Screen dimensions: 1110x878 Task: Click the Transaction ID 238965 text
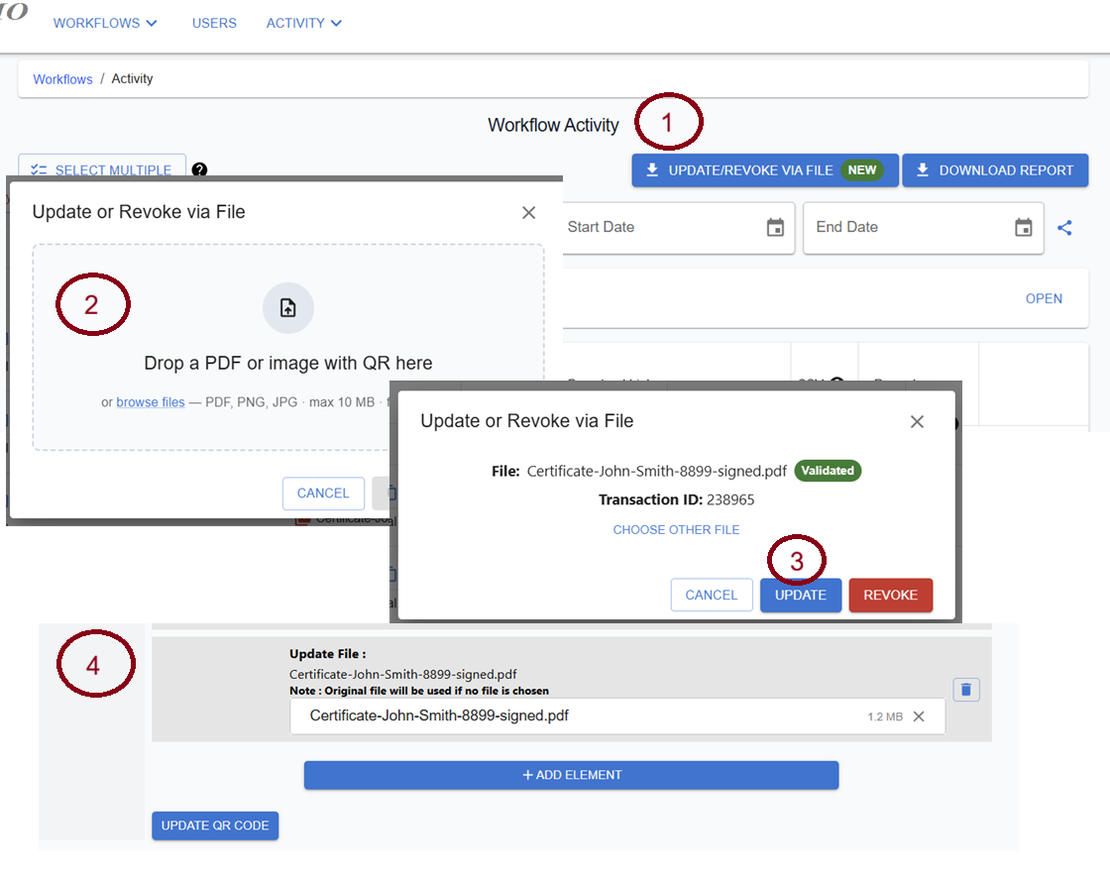[676, 500]
